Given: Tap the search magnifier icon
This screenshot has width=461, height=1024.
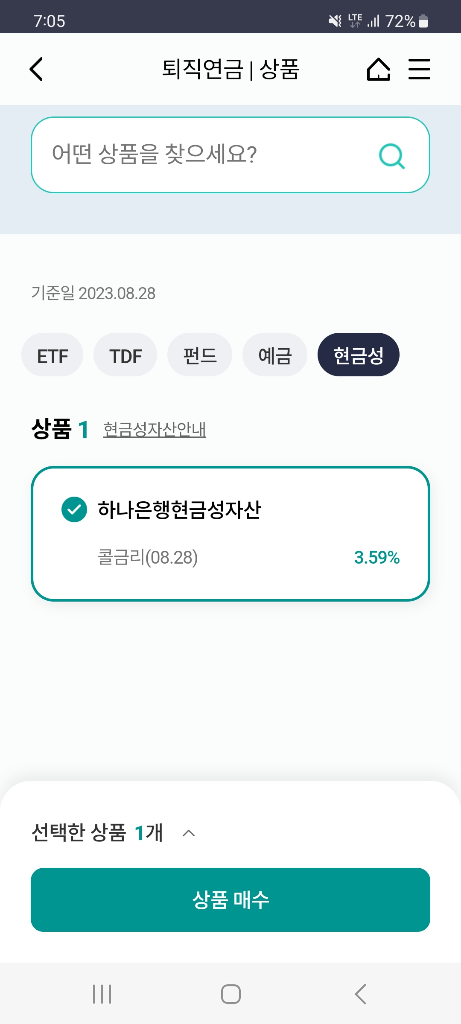Looking at the screenshot, I should tap(392, 156).
